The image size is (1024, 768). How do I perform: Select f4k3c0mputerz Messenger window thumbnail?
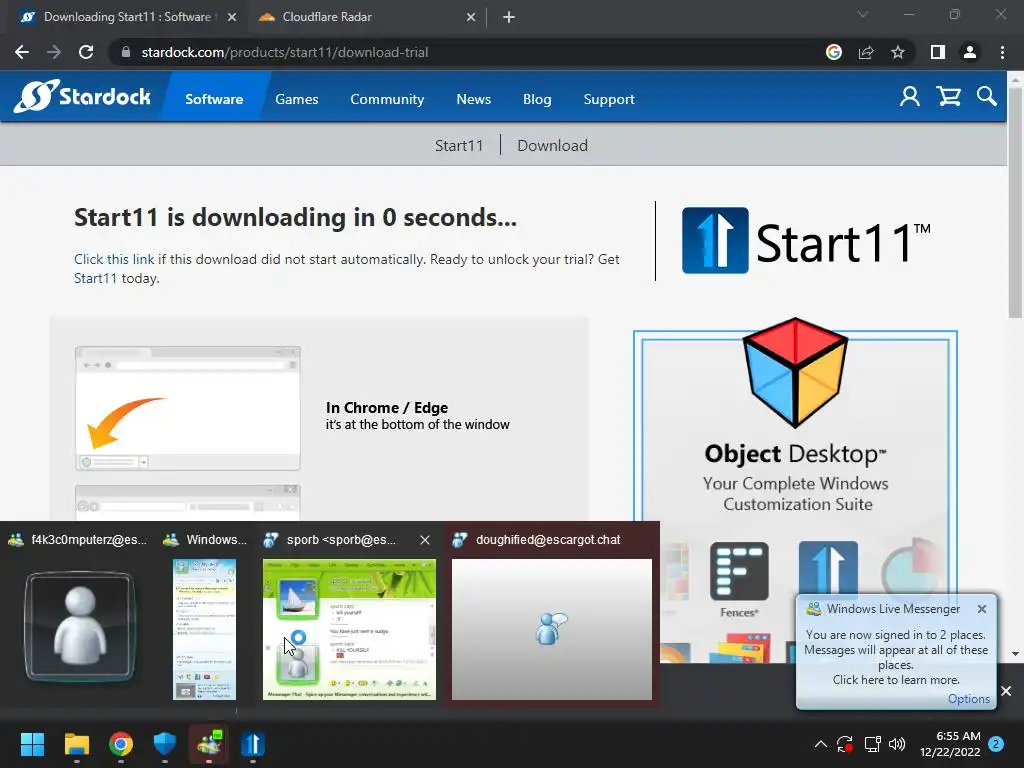pos(80,627)
